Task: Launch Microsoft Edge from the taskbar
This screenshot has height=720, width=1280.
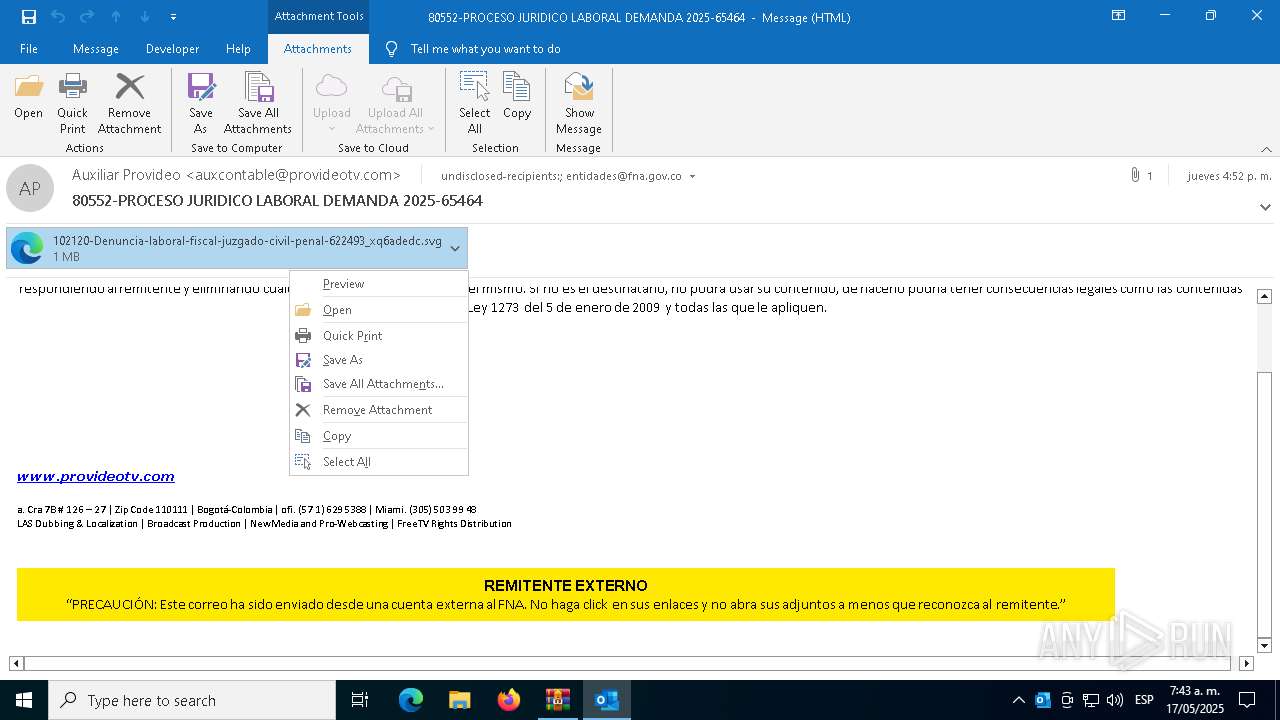Action: (x=411, y=700)
